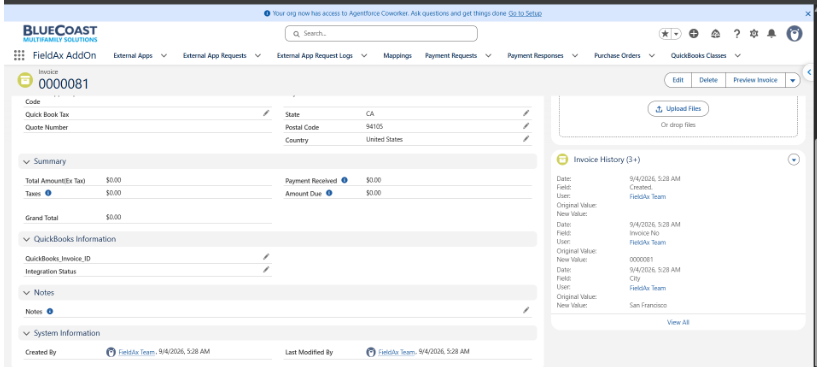Click the favorites star icon

665,33
